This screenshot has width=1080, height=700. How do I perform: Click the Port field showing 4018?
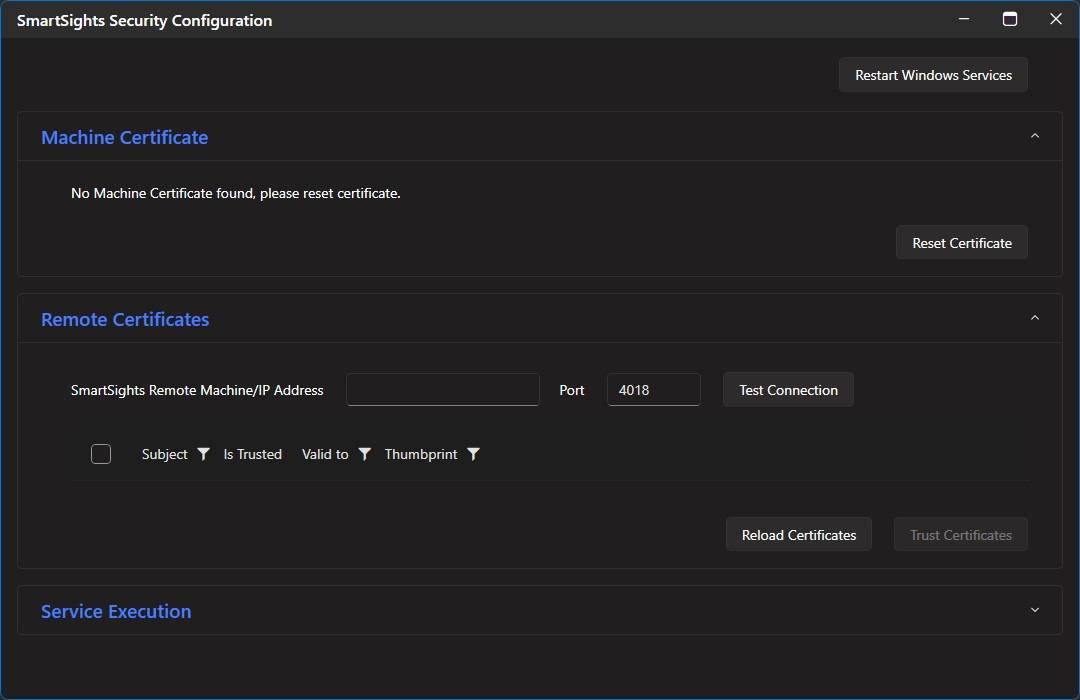(654, 390)
